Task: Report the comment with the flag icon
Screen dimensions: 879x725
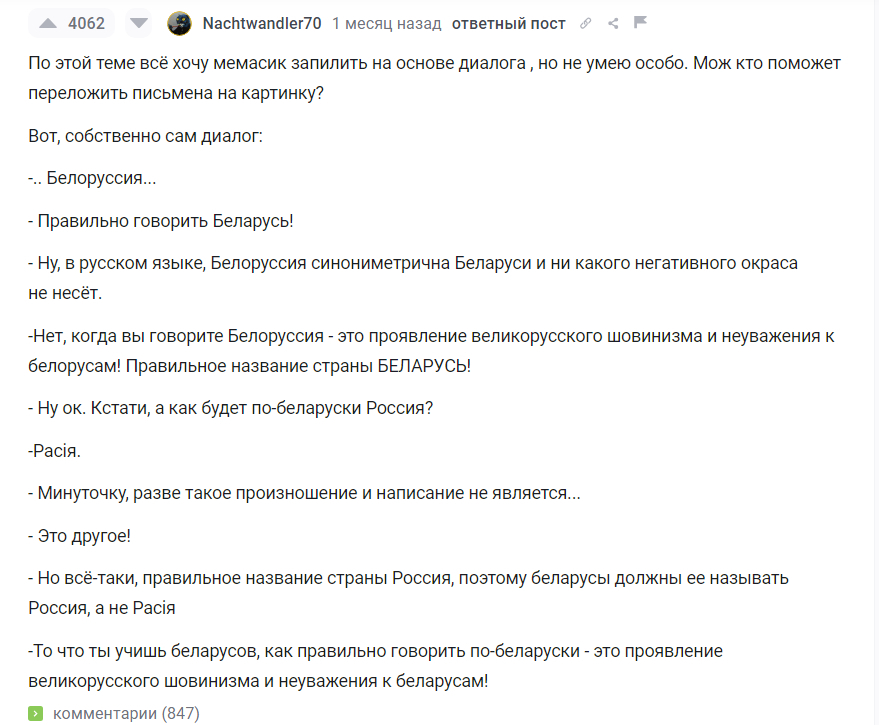Action: 641,23
